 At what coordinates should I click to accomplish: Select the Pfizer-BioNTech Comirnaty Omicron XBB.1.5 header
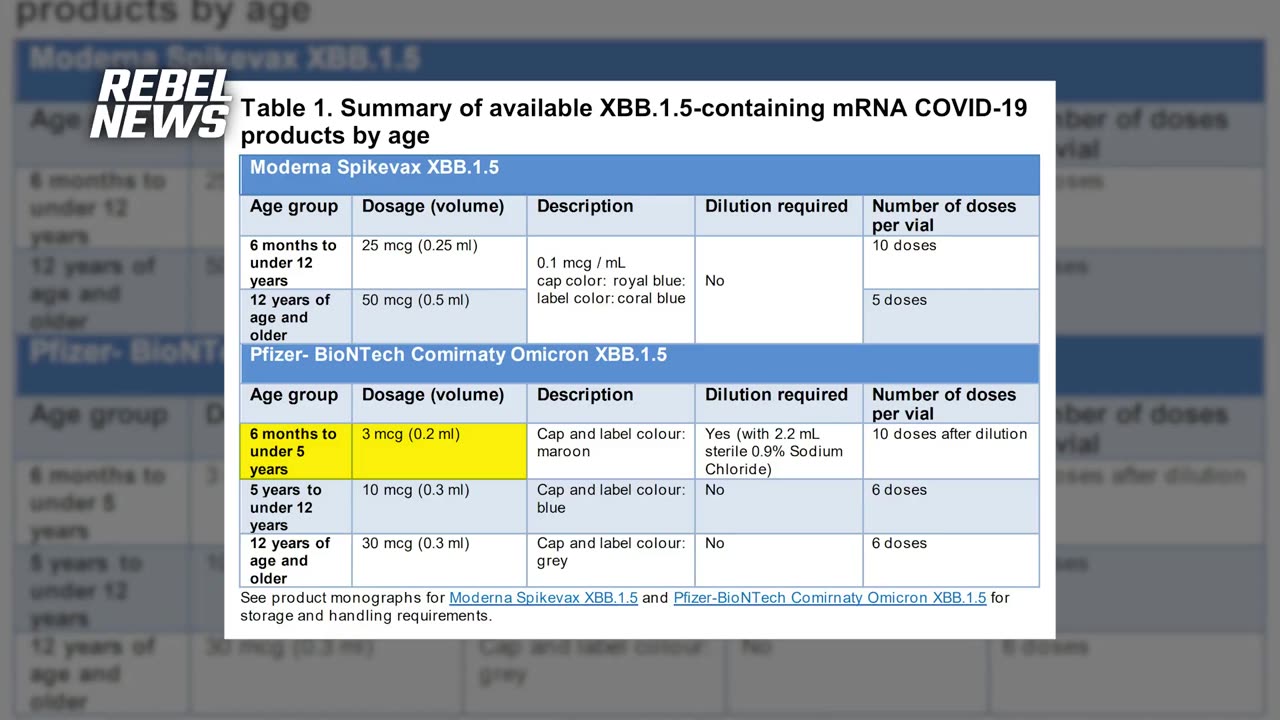pyautogui.click(x=639, y=364)
